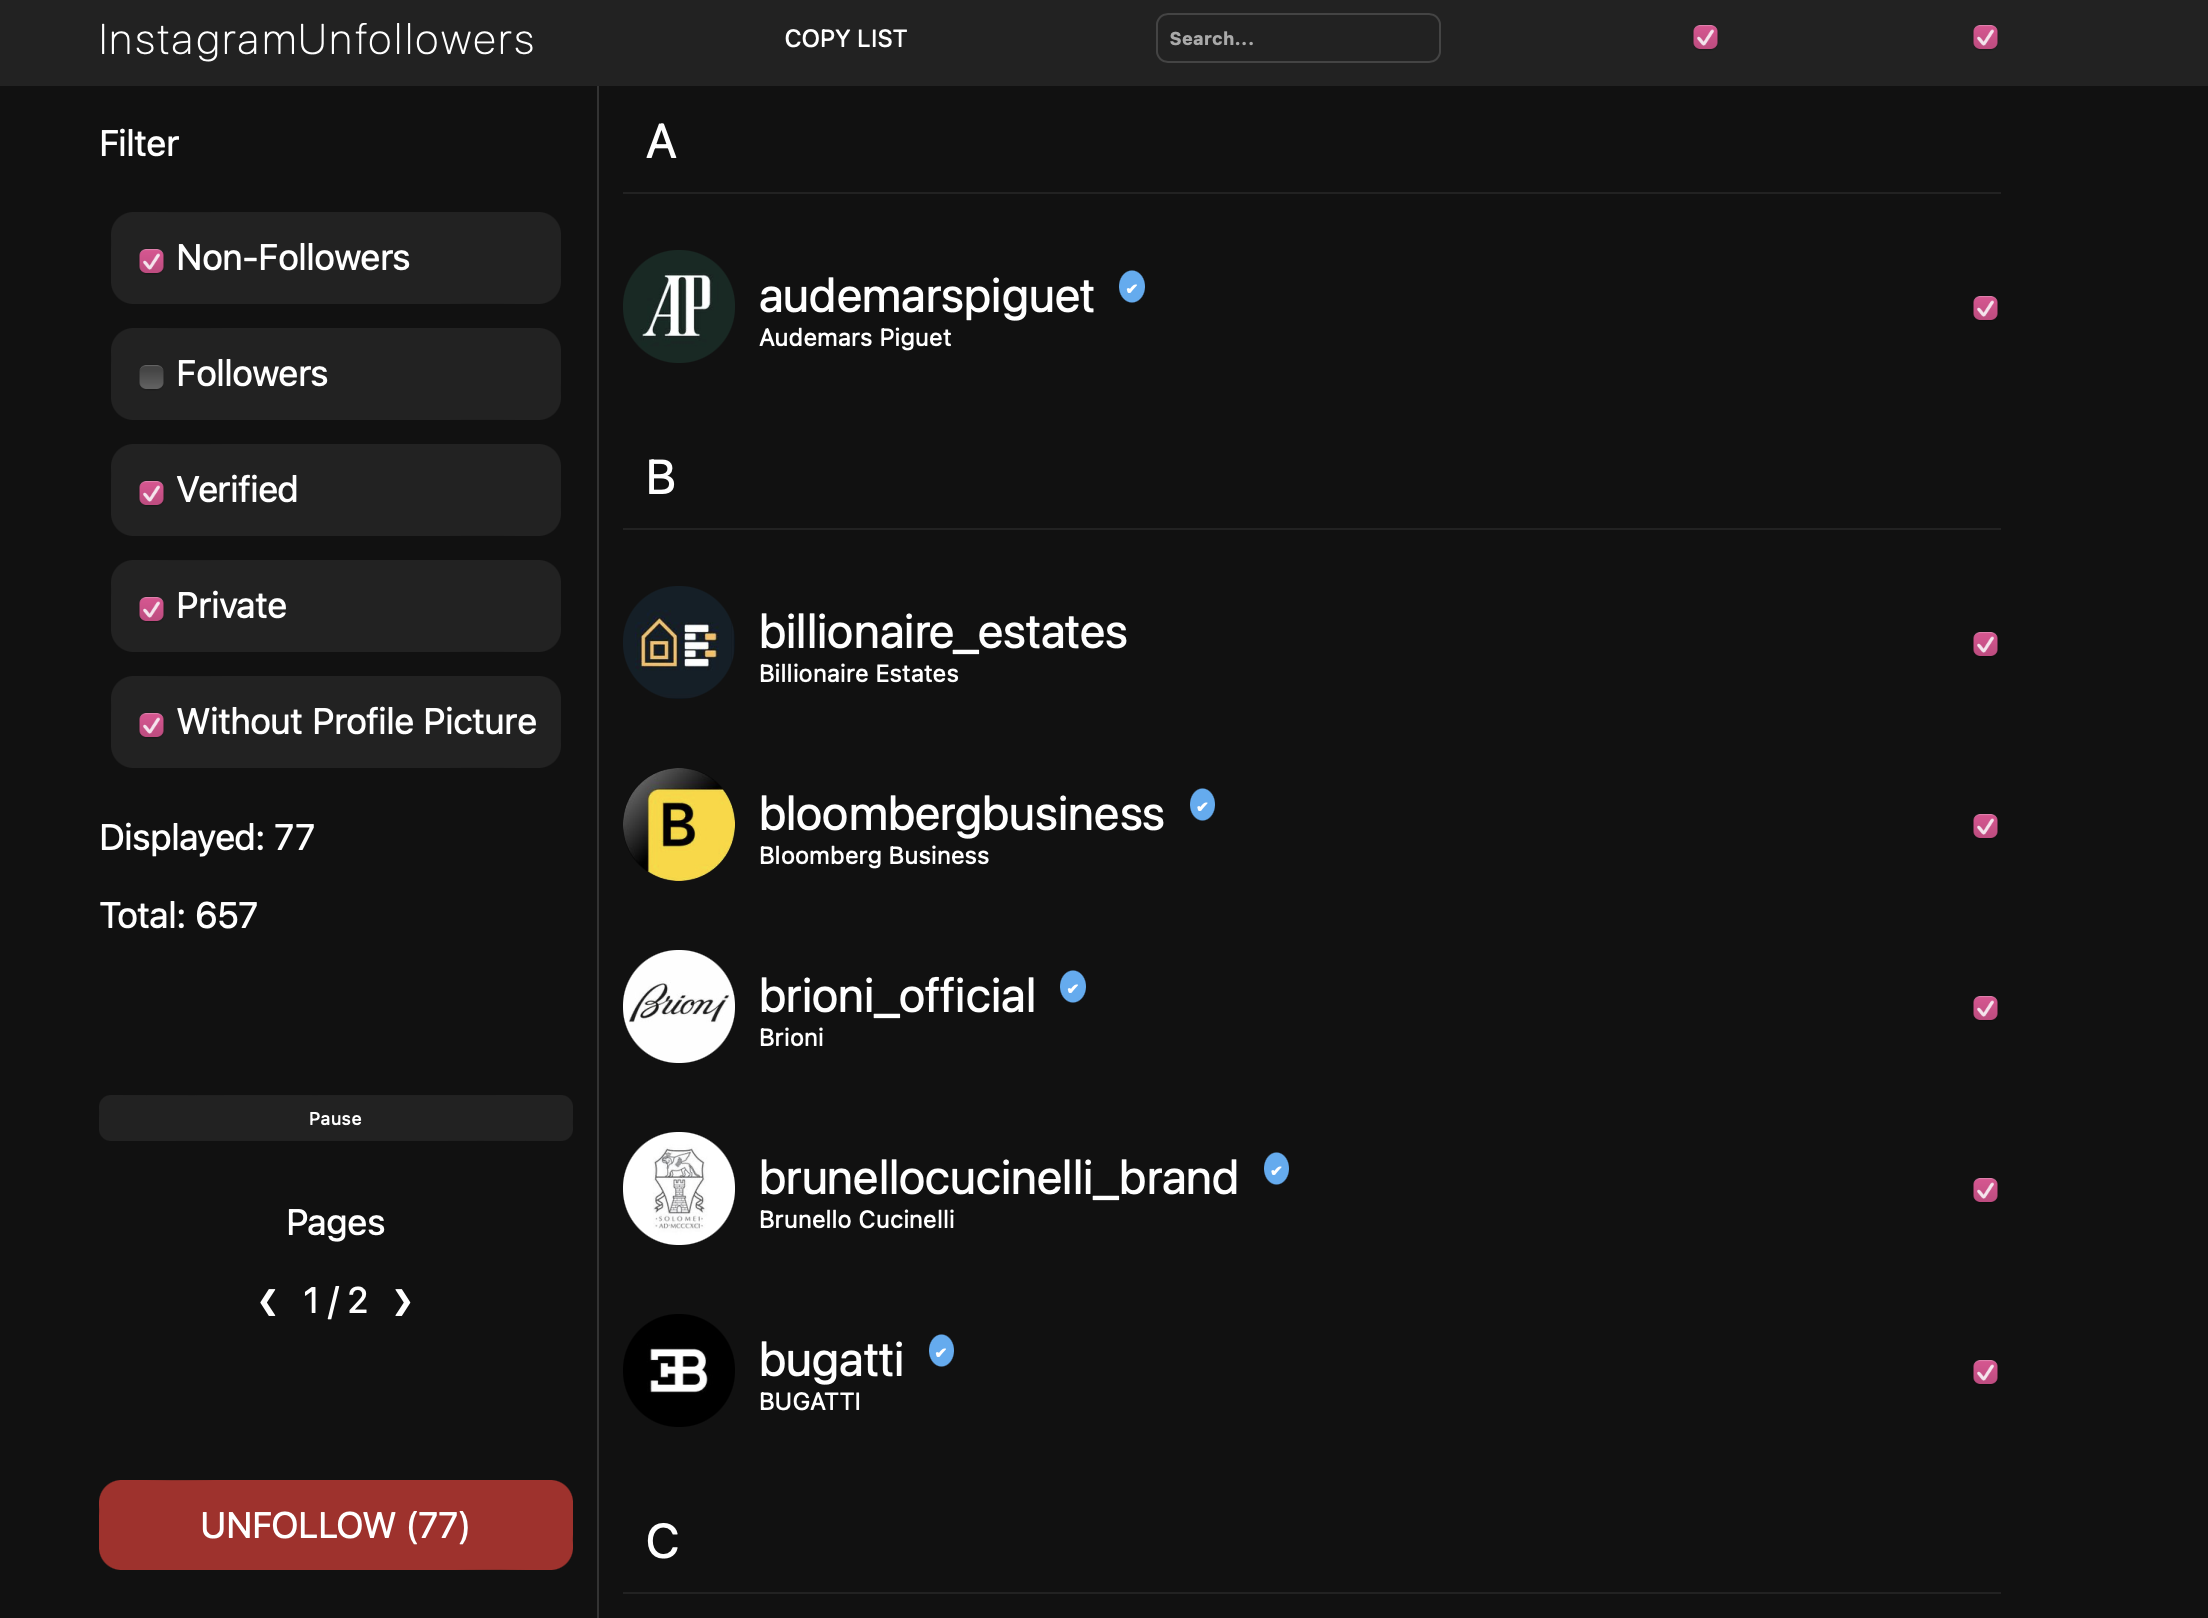
Task: Toggle the rightmost header select-all checkbox
Action: point(1985,37)
